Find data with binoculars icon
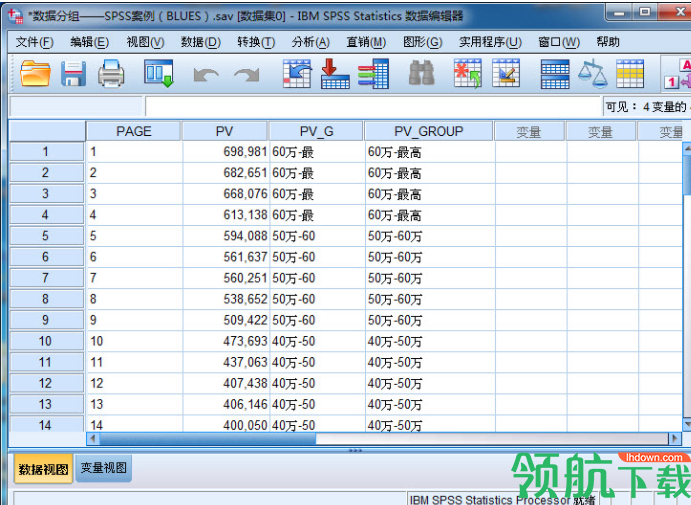 click(x=422, y=73)
